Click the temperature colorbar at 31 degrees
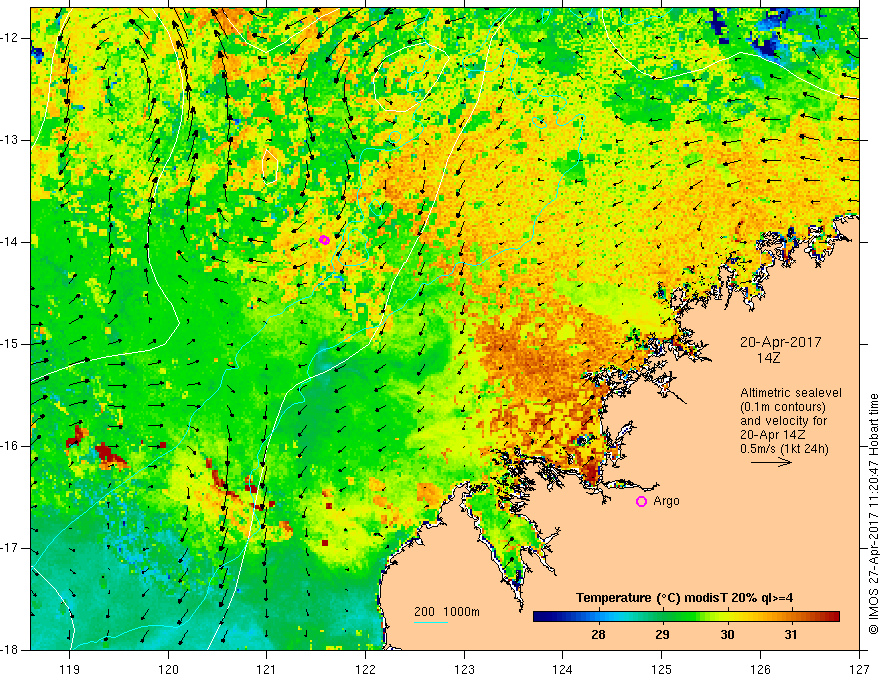This screenshot has height=680, width=880. click(791, 617)
